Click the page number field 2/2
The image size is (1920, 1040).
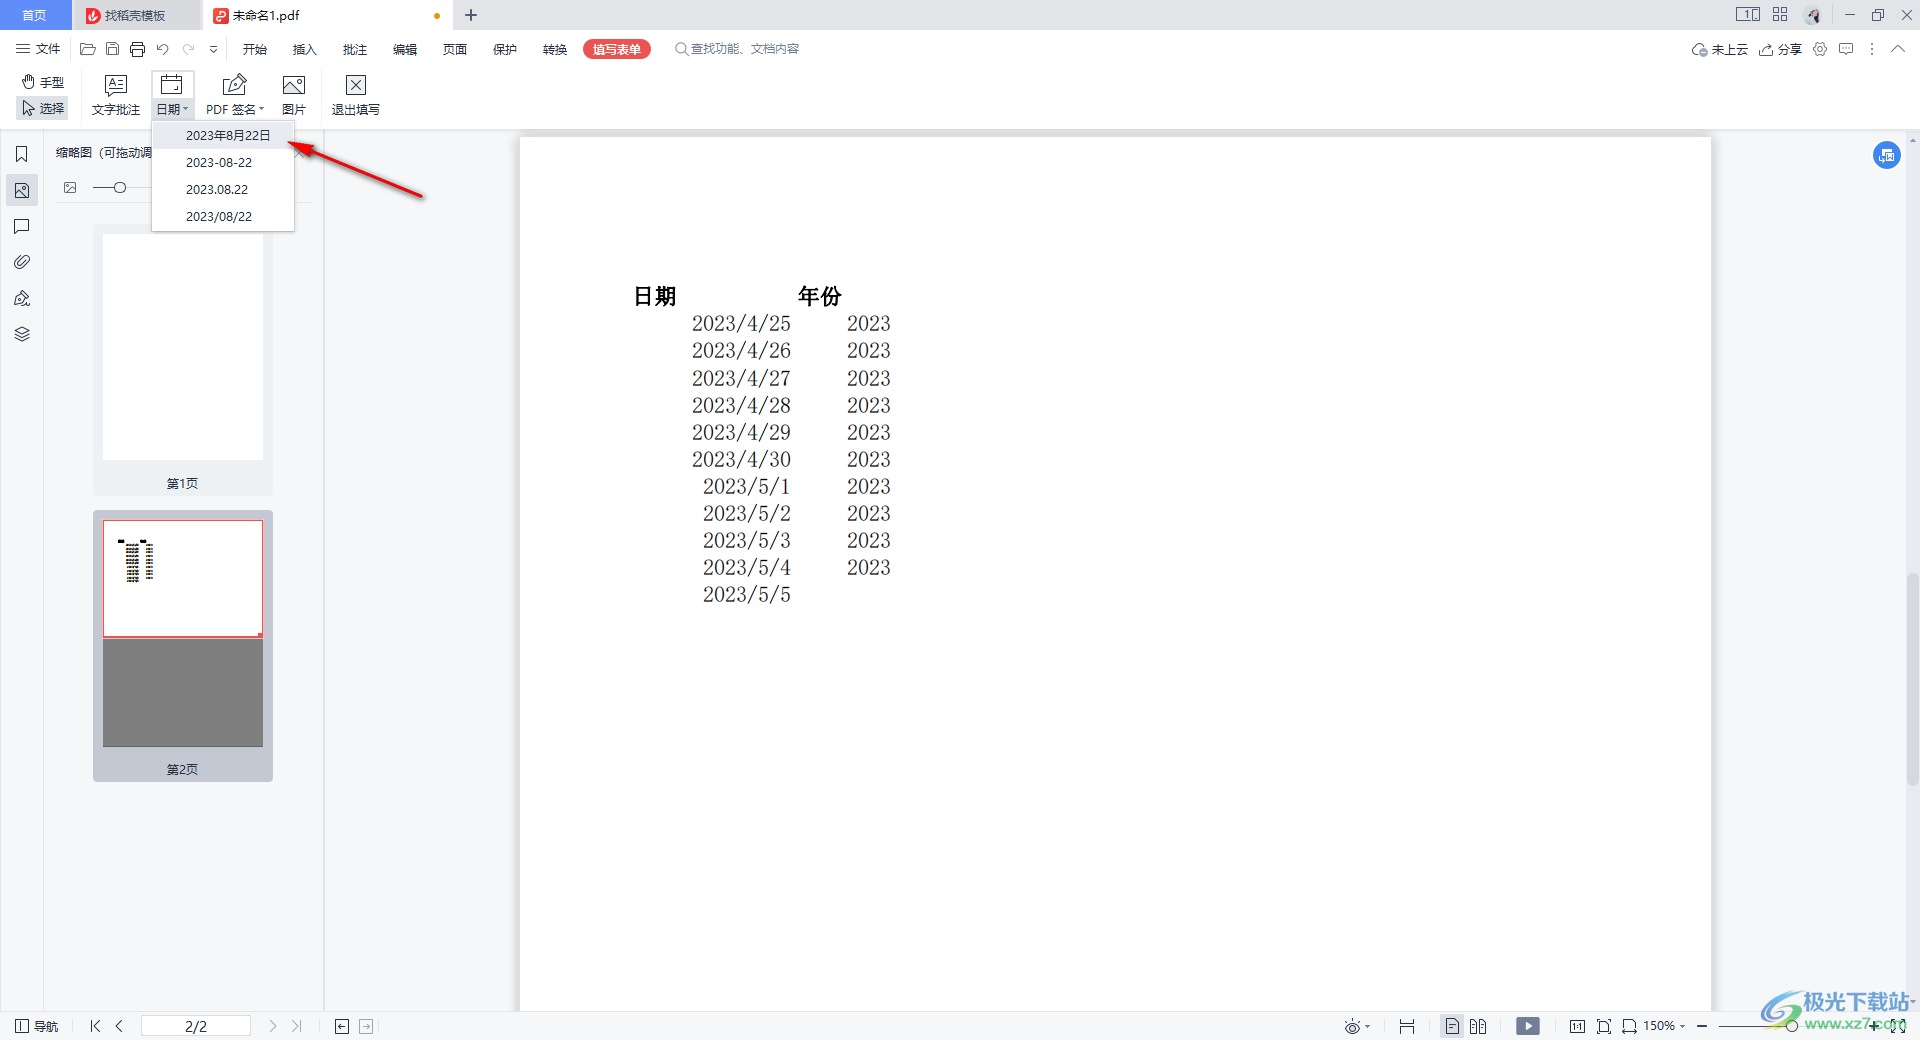(x=196, y=1026)
